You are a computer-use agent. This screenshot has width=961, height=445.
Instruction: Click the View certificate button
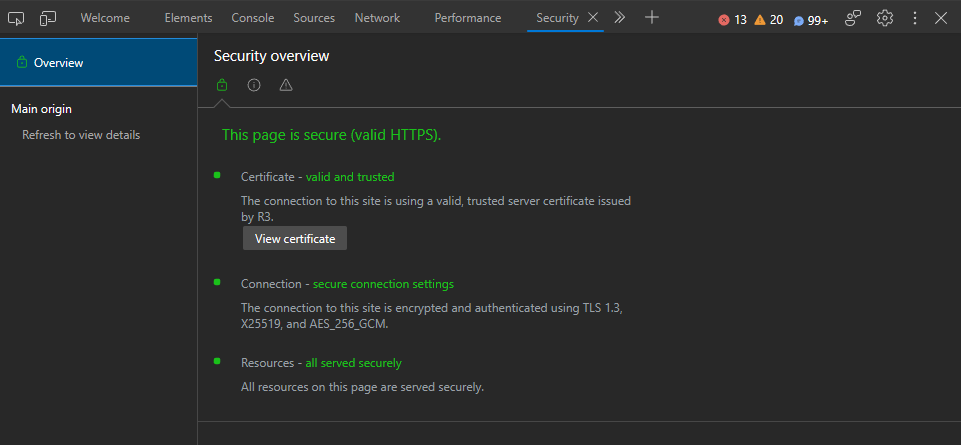point(295,239)
